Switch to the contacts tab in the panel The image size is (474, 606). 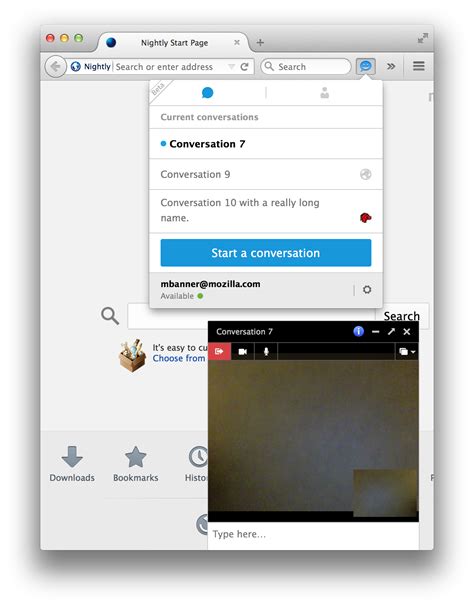(x=324, y=93)
